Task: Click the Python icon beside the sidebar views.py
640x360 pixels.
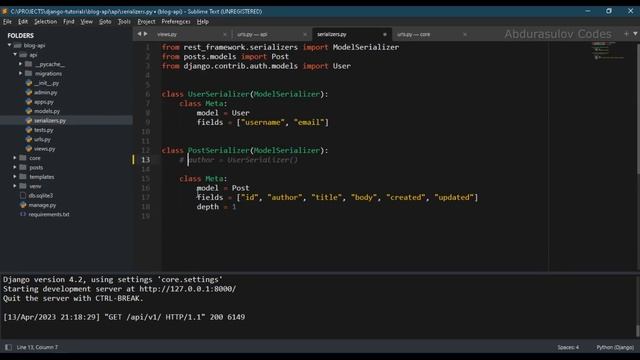Action: click(x=29, y=149)
